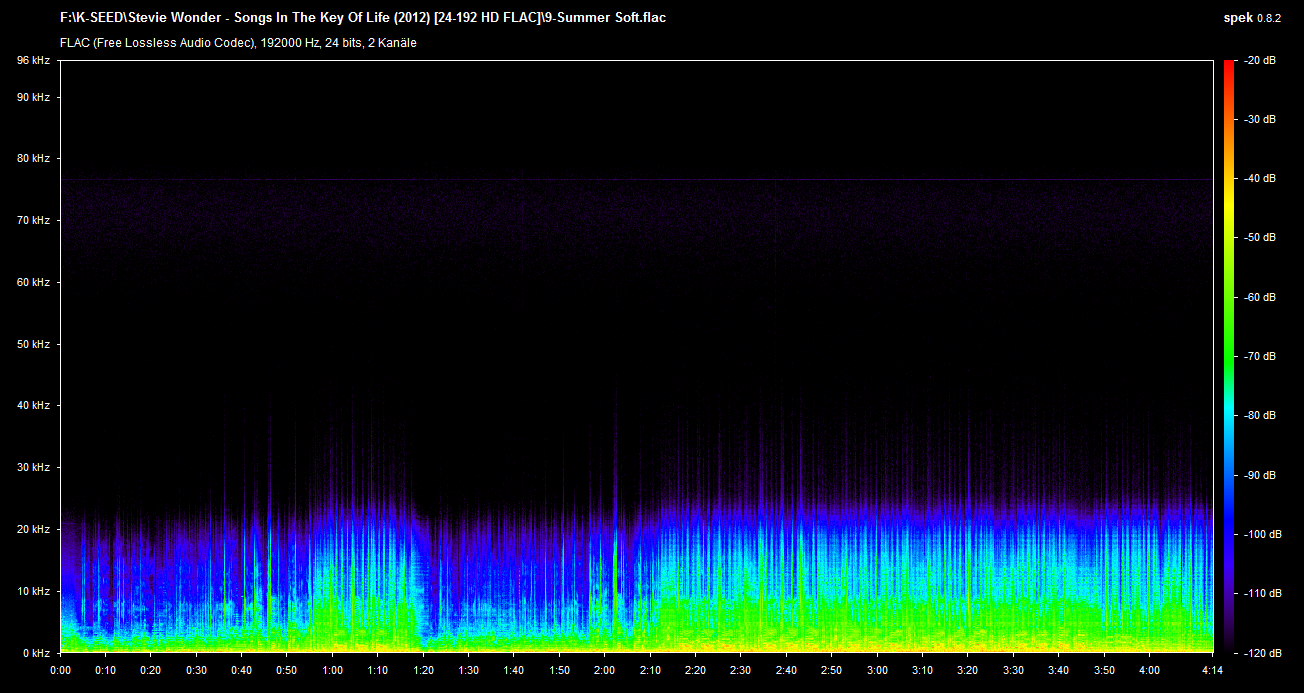1304x693 pixels.
Task: Select the 3:00 time axis label
Action: click(x=877, y=670)
